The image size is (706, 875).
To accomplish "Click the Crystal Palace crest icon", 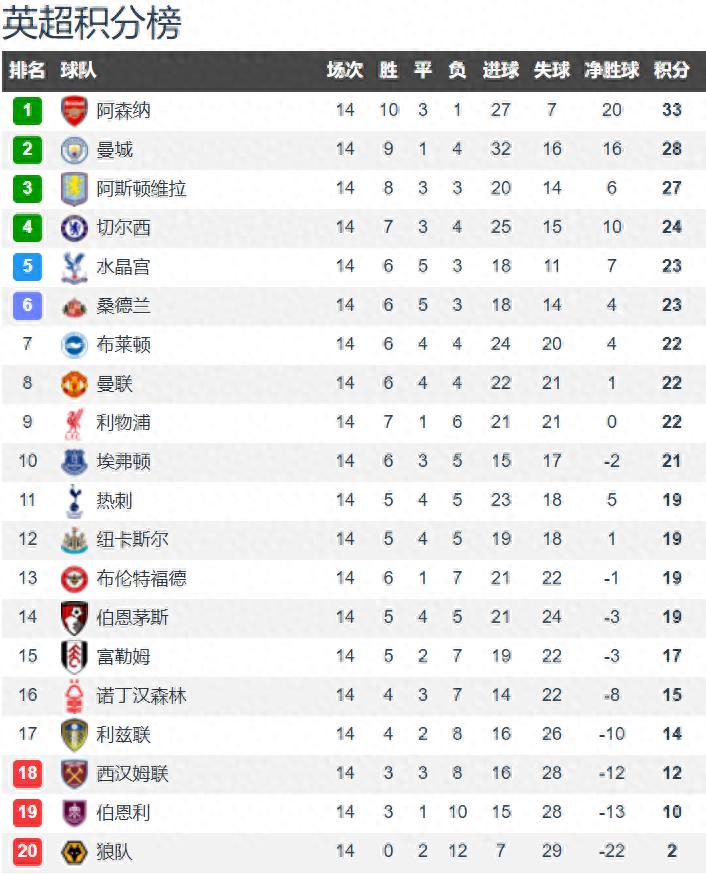I will 74,266.
